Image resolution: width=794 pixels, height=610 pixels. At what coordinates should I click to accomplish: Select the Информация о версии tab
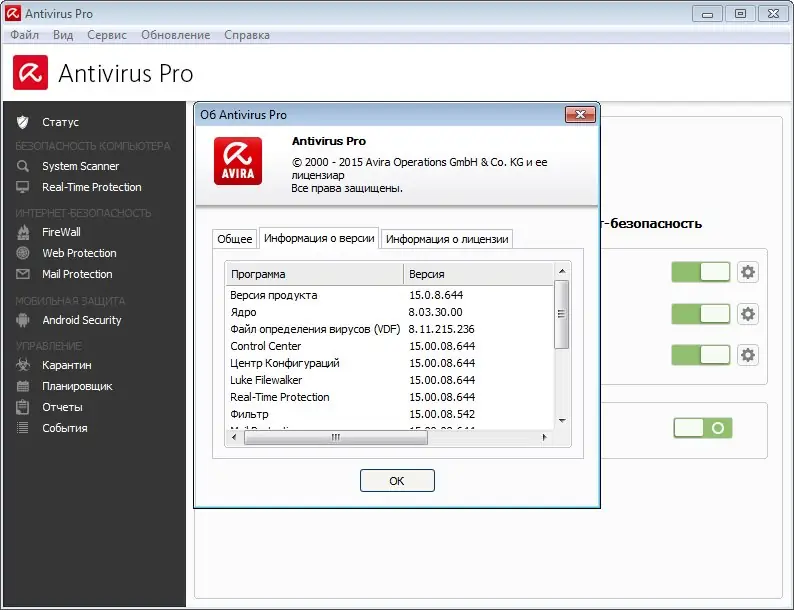click(x=319, y=238)
